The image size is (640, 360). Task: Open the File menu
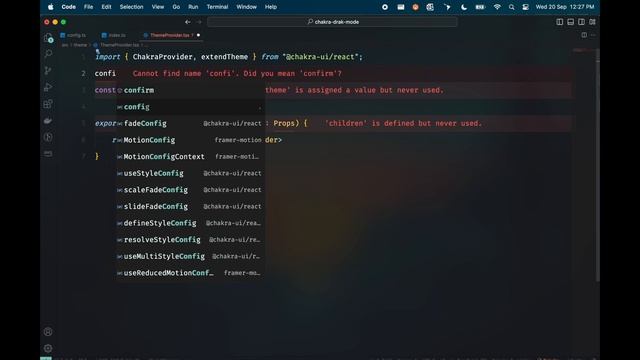tap(88, 7)
